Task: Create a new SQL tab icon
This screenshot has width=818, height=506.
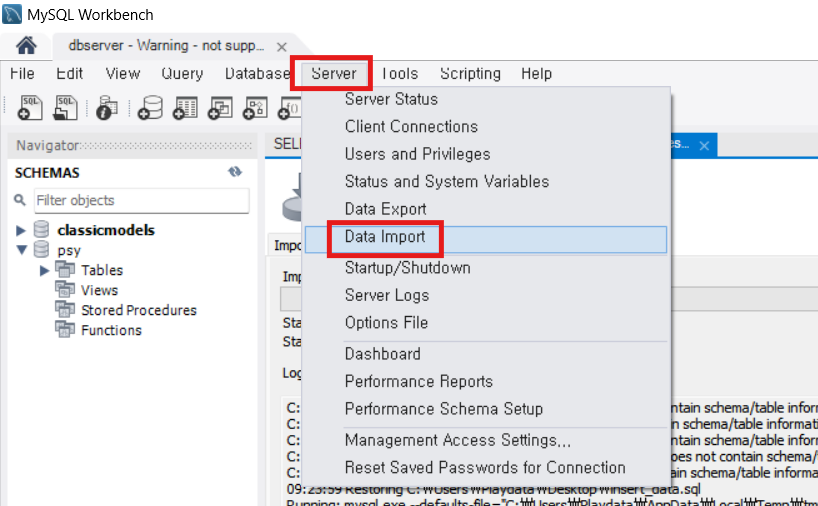Action: click(30, 108)
